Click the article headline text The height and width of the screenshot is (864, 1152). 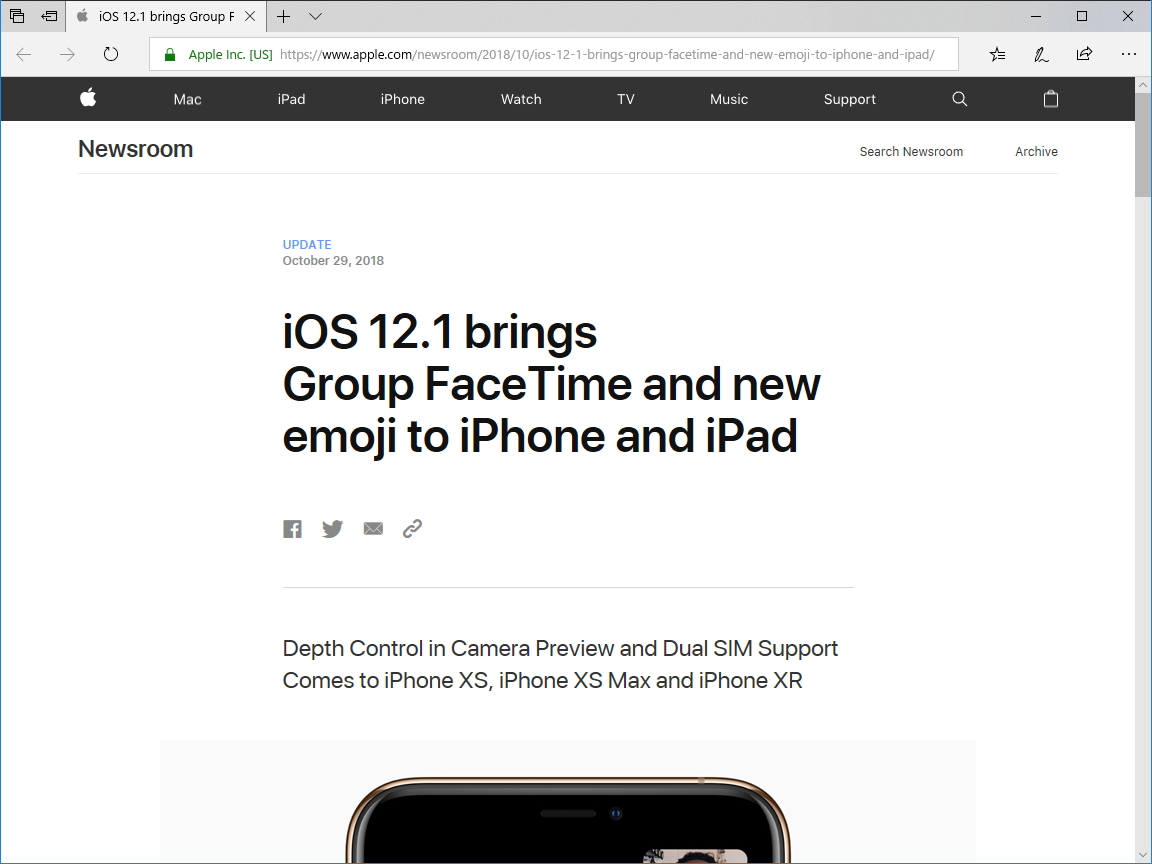551,384
